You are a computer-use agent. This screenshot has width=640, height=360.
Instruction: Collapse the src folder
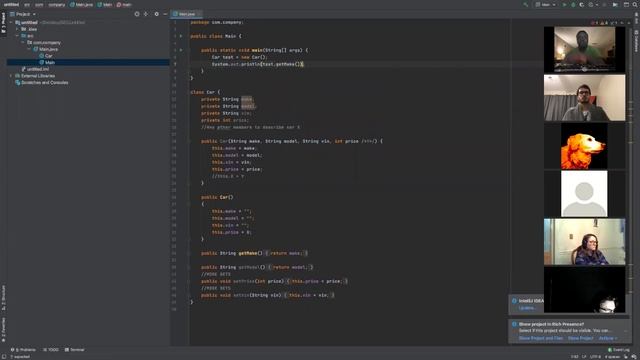point(17,36)
